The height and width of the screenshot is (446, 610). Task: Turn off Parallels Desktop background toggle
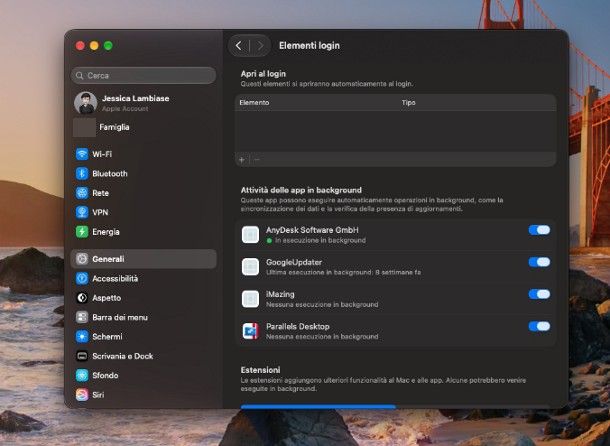[539, 327]
